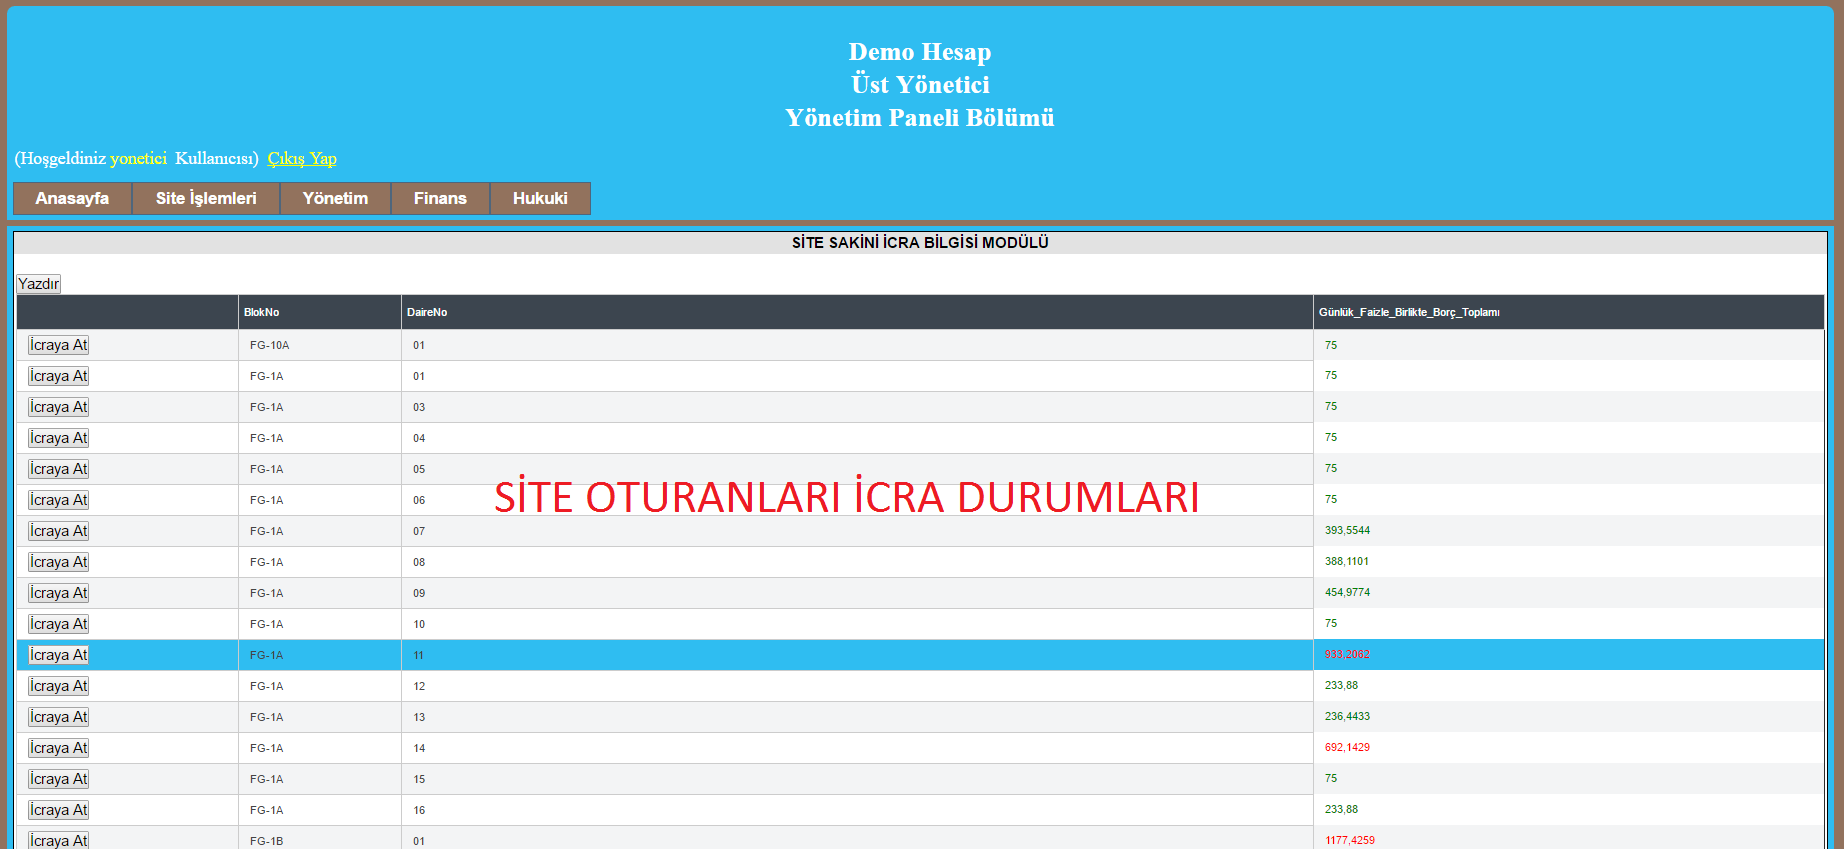This screenshot has width=1844, height=849.
Task: Click İcraya At for FG-1A unit 16
Action: click(59, 810)
